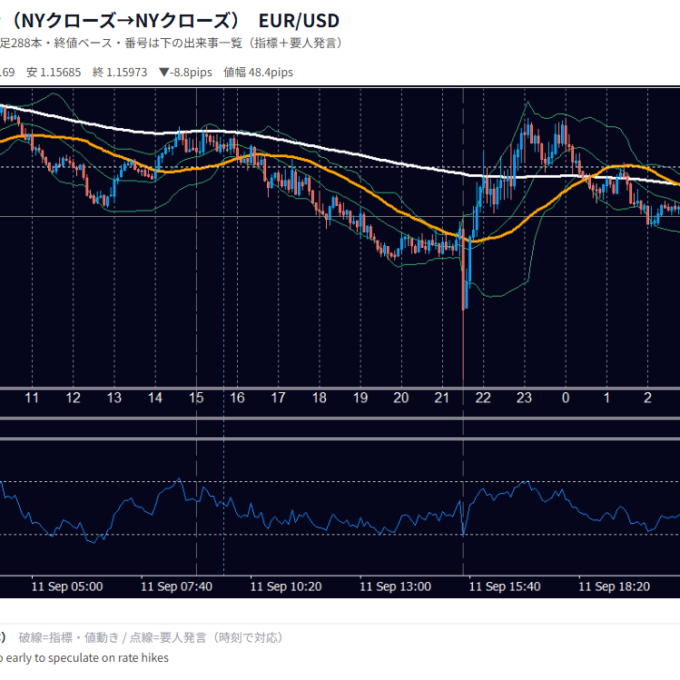Click hour label 20 on hour axis

click(x=401, y=398)
